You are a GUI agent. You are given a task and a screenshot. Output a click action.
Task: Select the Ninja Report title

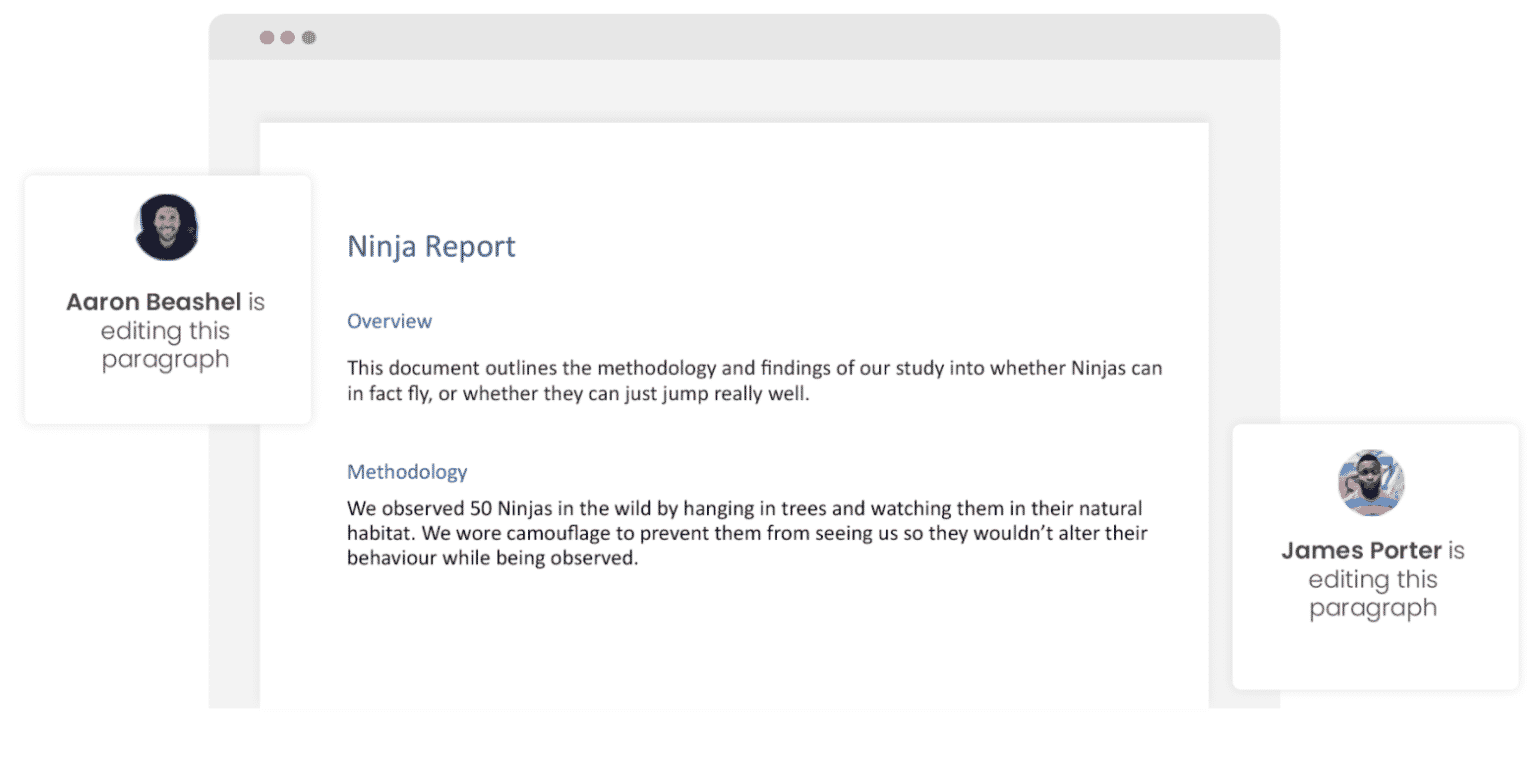[x=431, y=246]
